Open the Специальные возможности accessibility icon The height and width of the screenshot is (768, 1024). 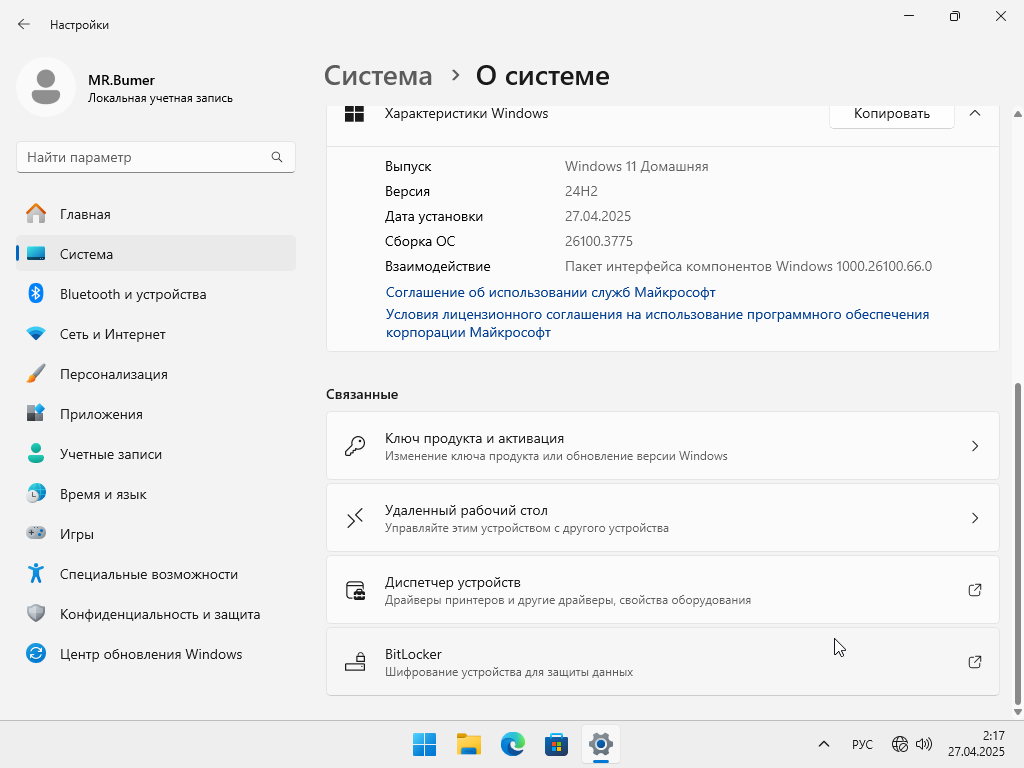(36, 574)
